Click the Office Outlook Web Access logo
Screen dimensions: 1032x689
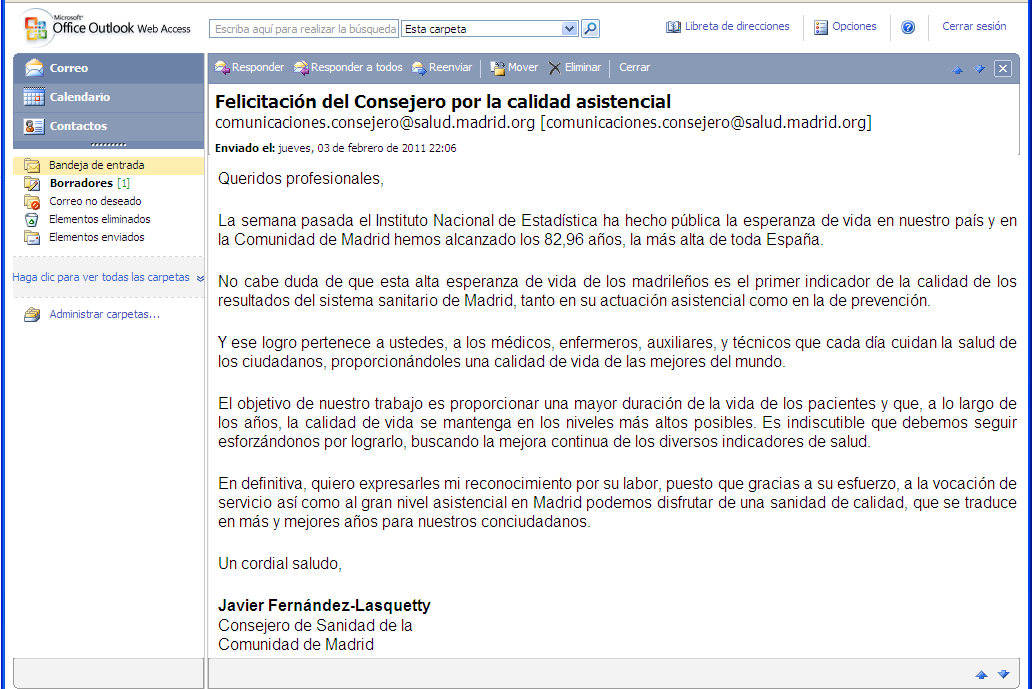(x=106, y=28)
